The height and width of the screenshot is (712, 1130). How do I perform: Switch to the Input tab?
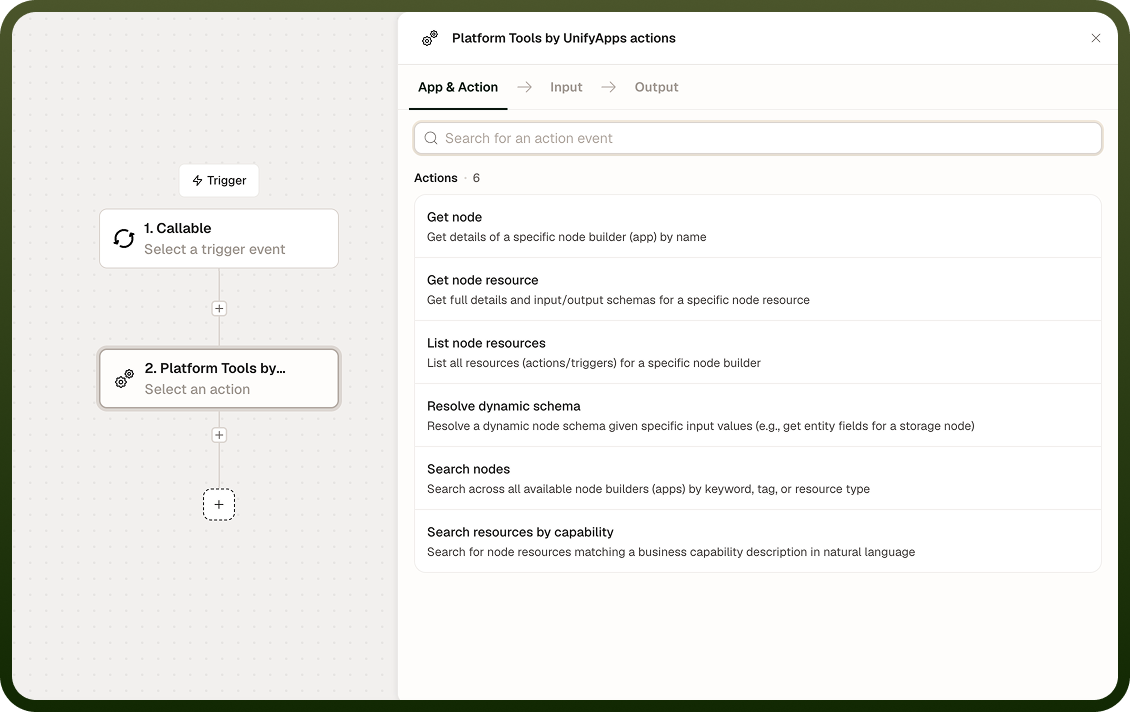(x=566, y=87)
